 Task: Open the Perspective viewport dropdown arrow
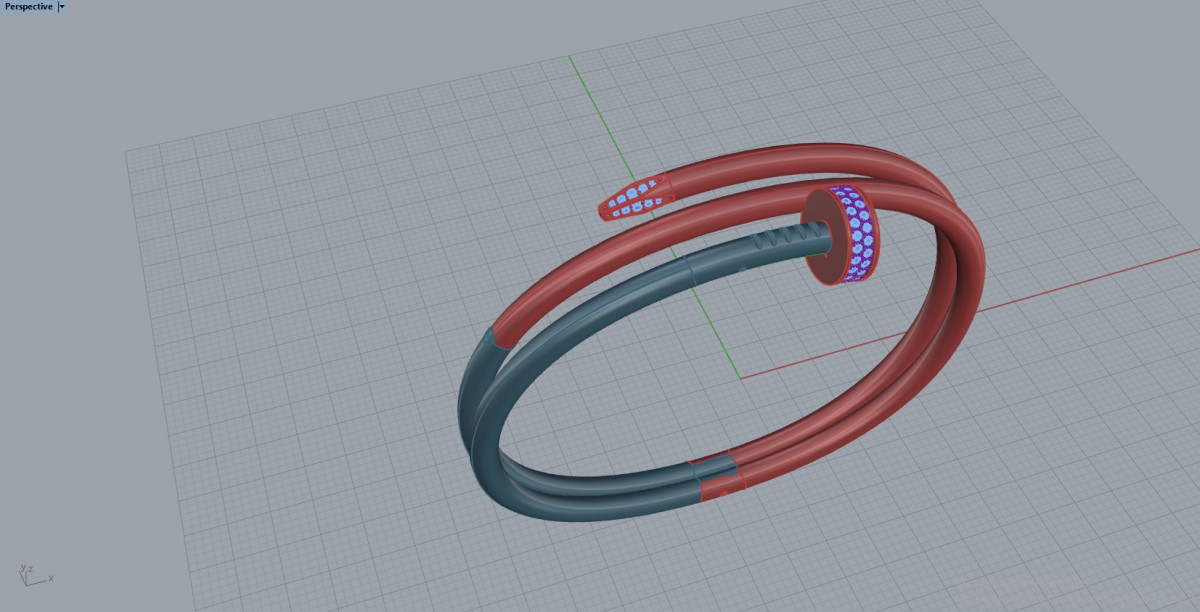coord(62,6)
